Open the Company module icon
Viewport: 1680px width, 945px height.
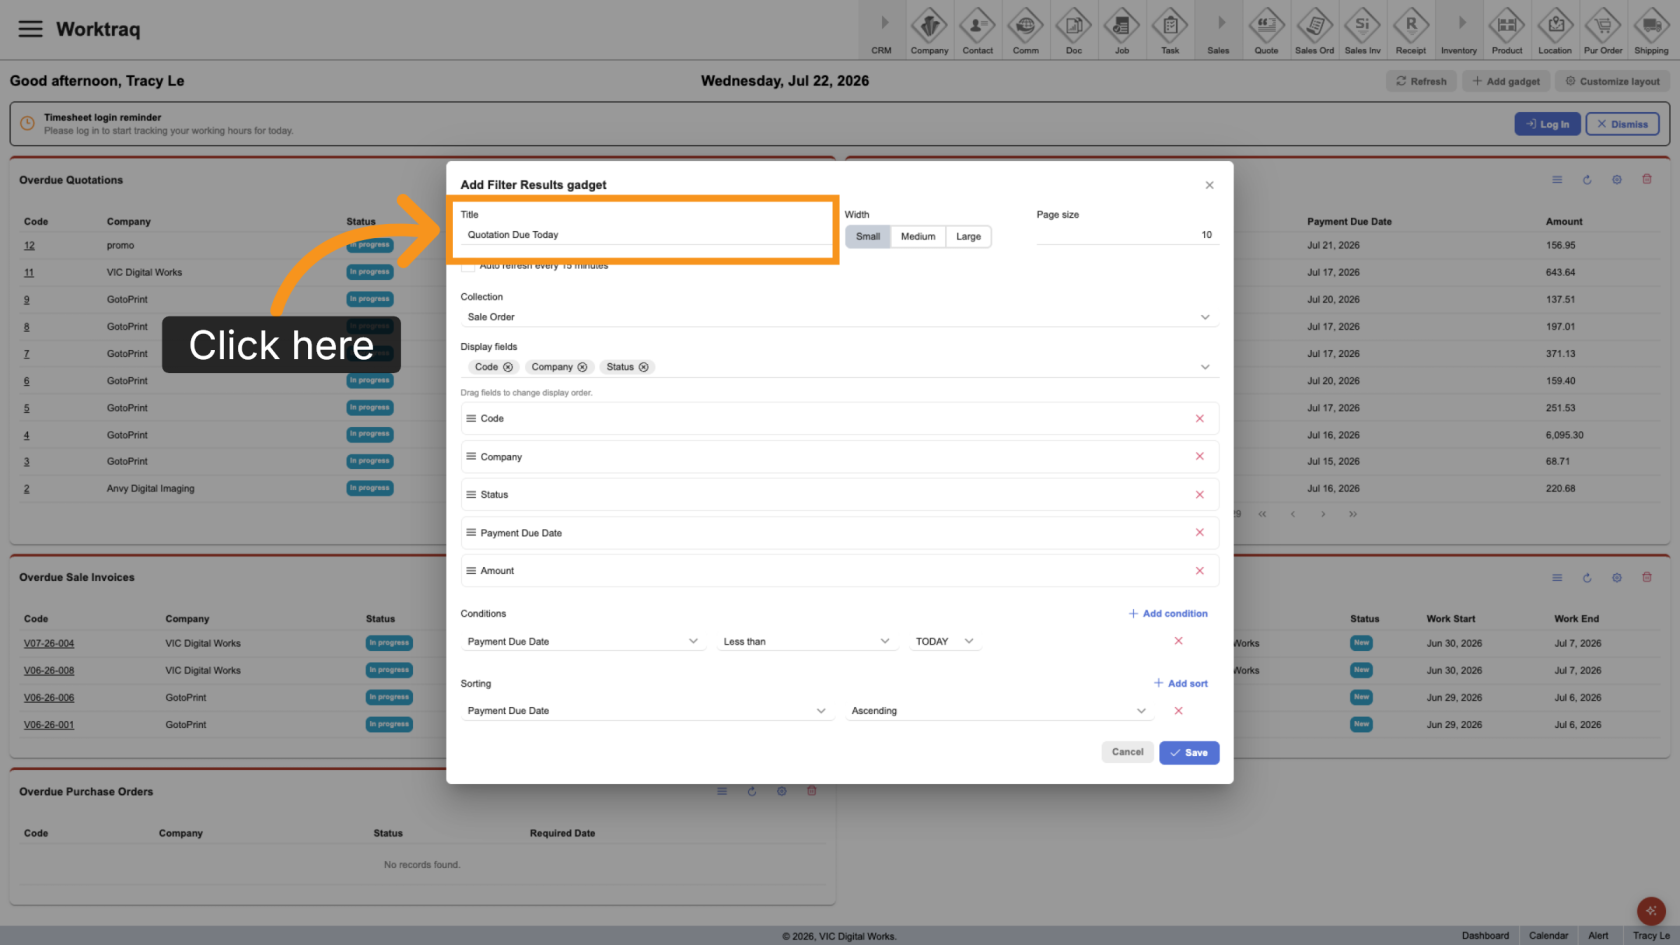(x=929, y=30)
